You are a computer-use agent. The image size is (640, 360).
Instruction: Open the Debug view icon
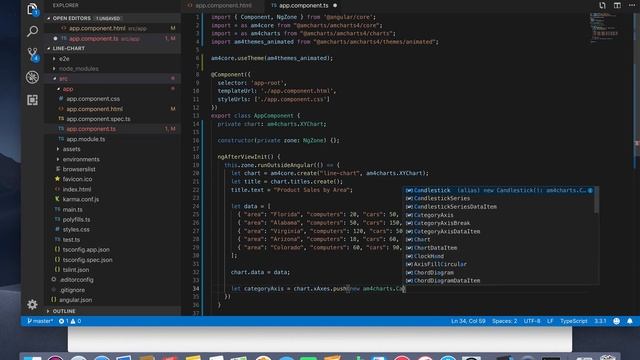point(32,77)
